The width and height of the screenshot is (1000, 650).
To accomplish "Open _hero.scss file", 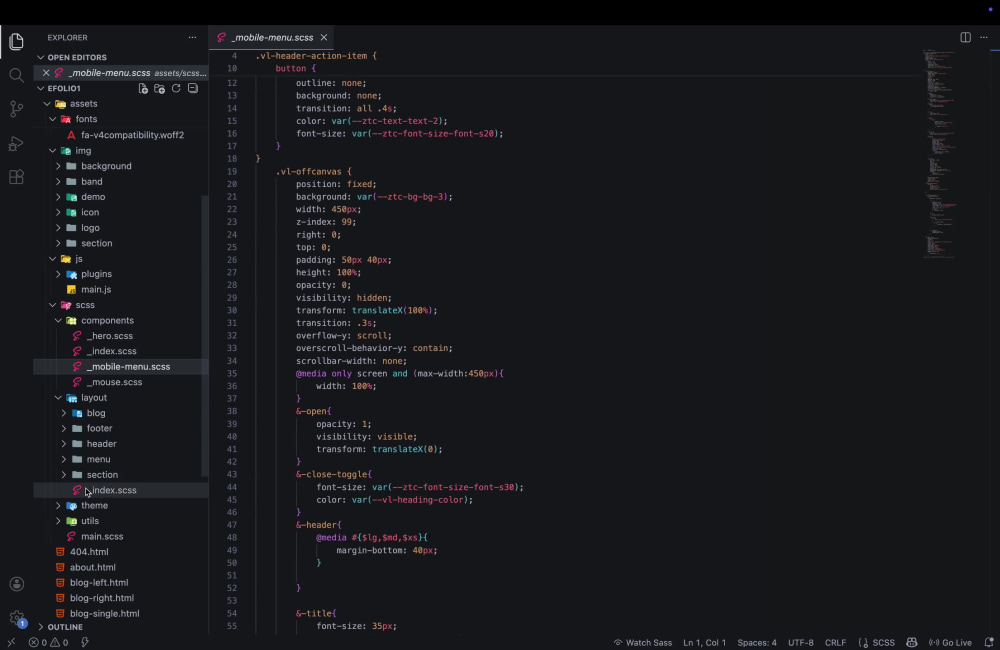I will tap(110, 336).
